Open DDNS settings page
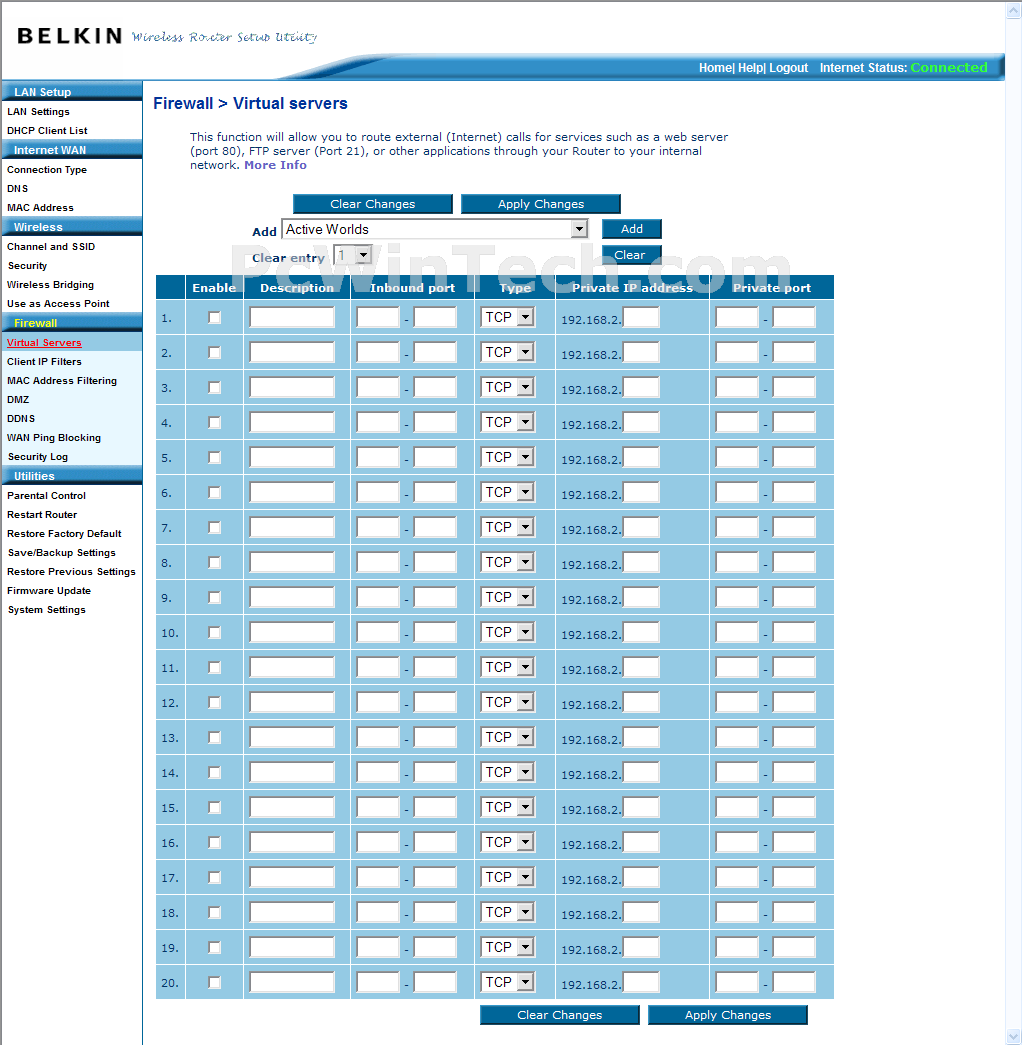 [21, 419]
